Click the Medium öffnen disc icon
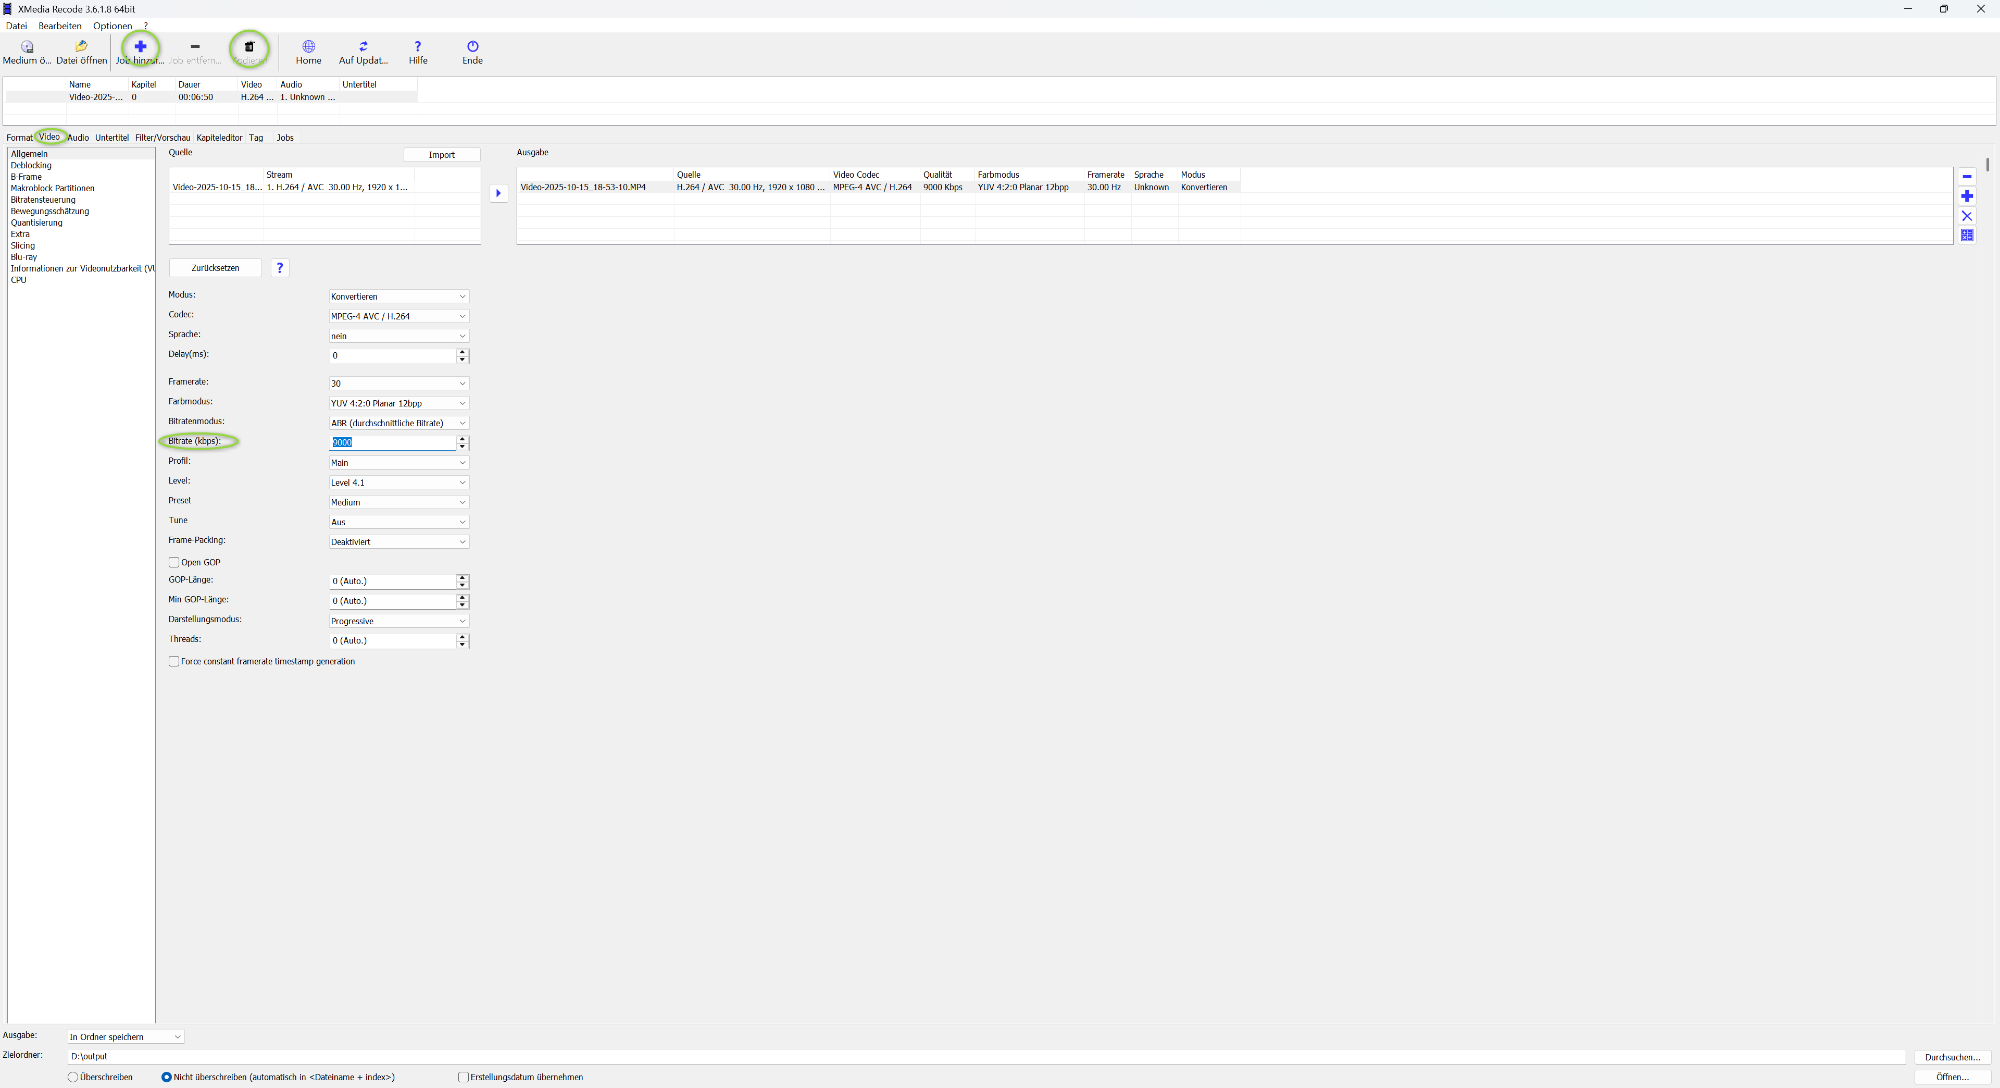 (27, 47)
